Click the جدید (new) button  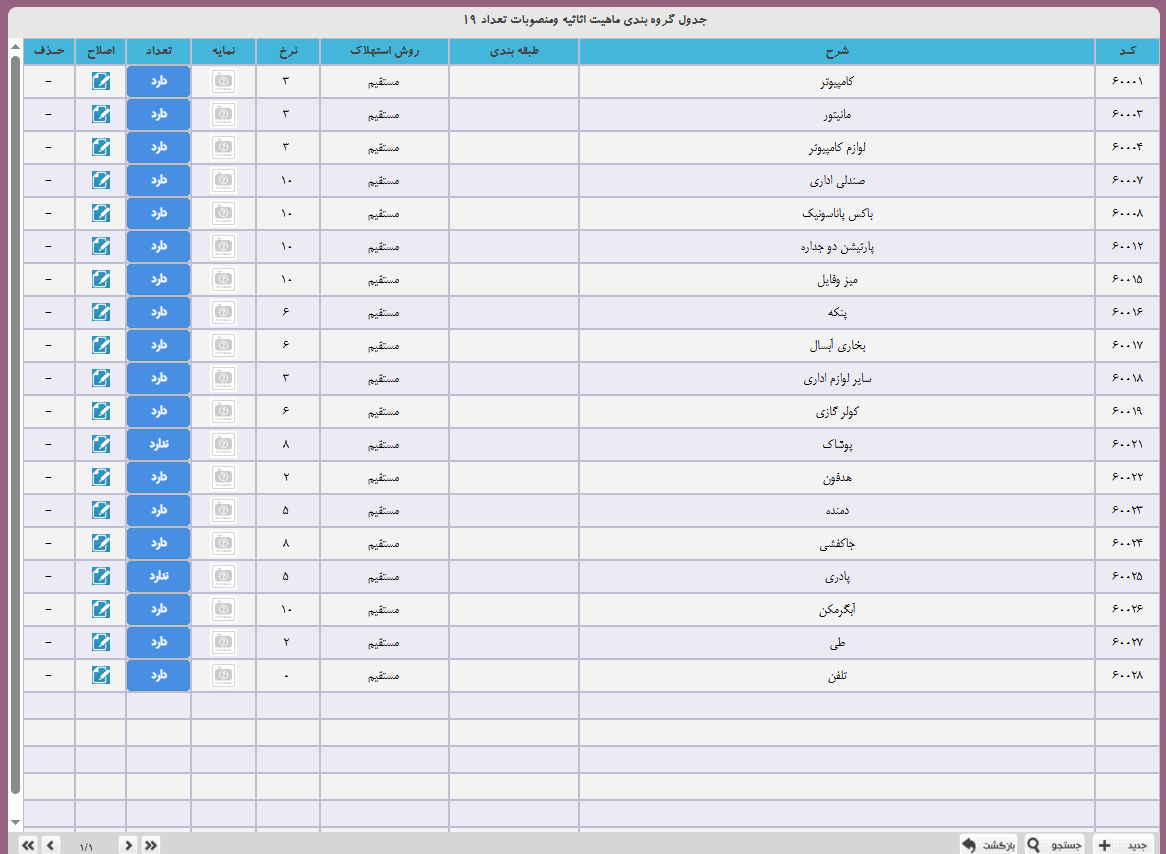click(1126, 845)
